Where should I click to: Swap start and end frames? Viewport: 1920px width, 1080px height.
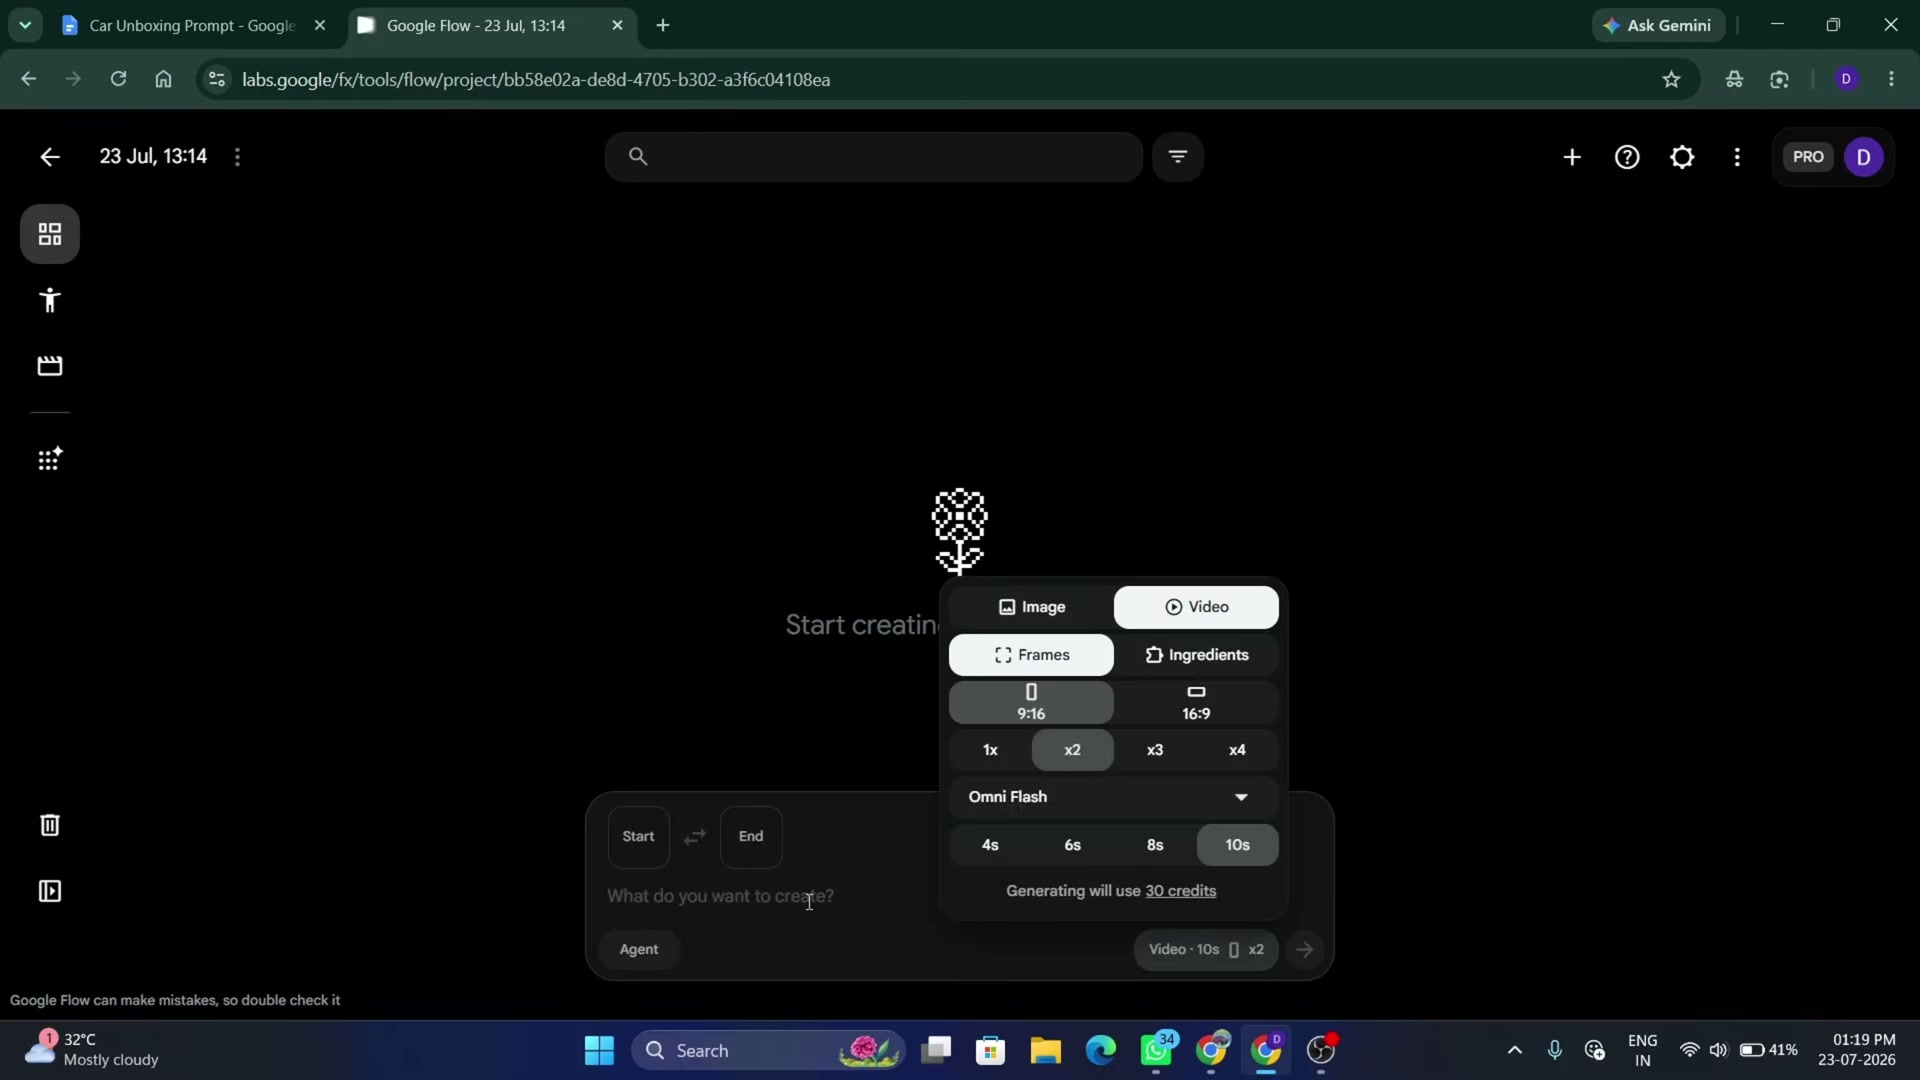pos(695,837)
